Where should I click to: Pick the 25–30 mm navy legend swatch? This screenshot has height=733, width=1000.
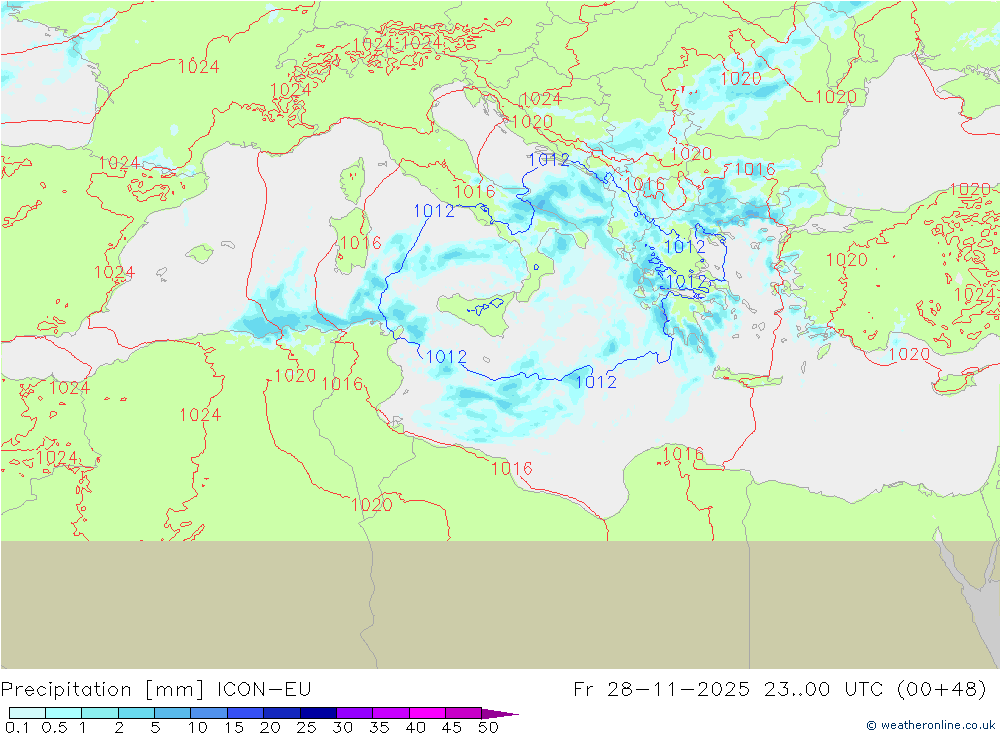point(318,713)
